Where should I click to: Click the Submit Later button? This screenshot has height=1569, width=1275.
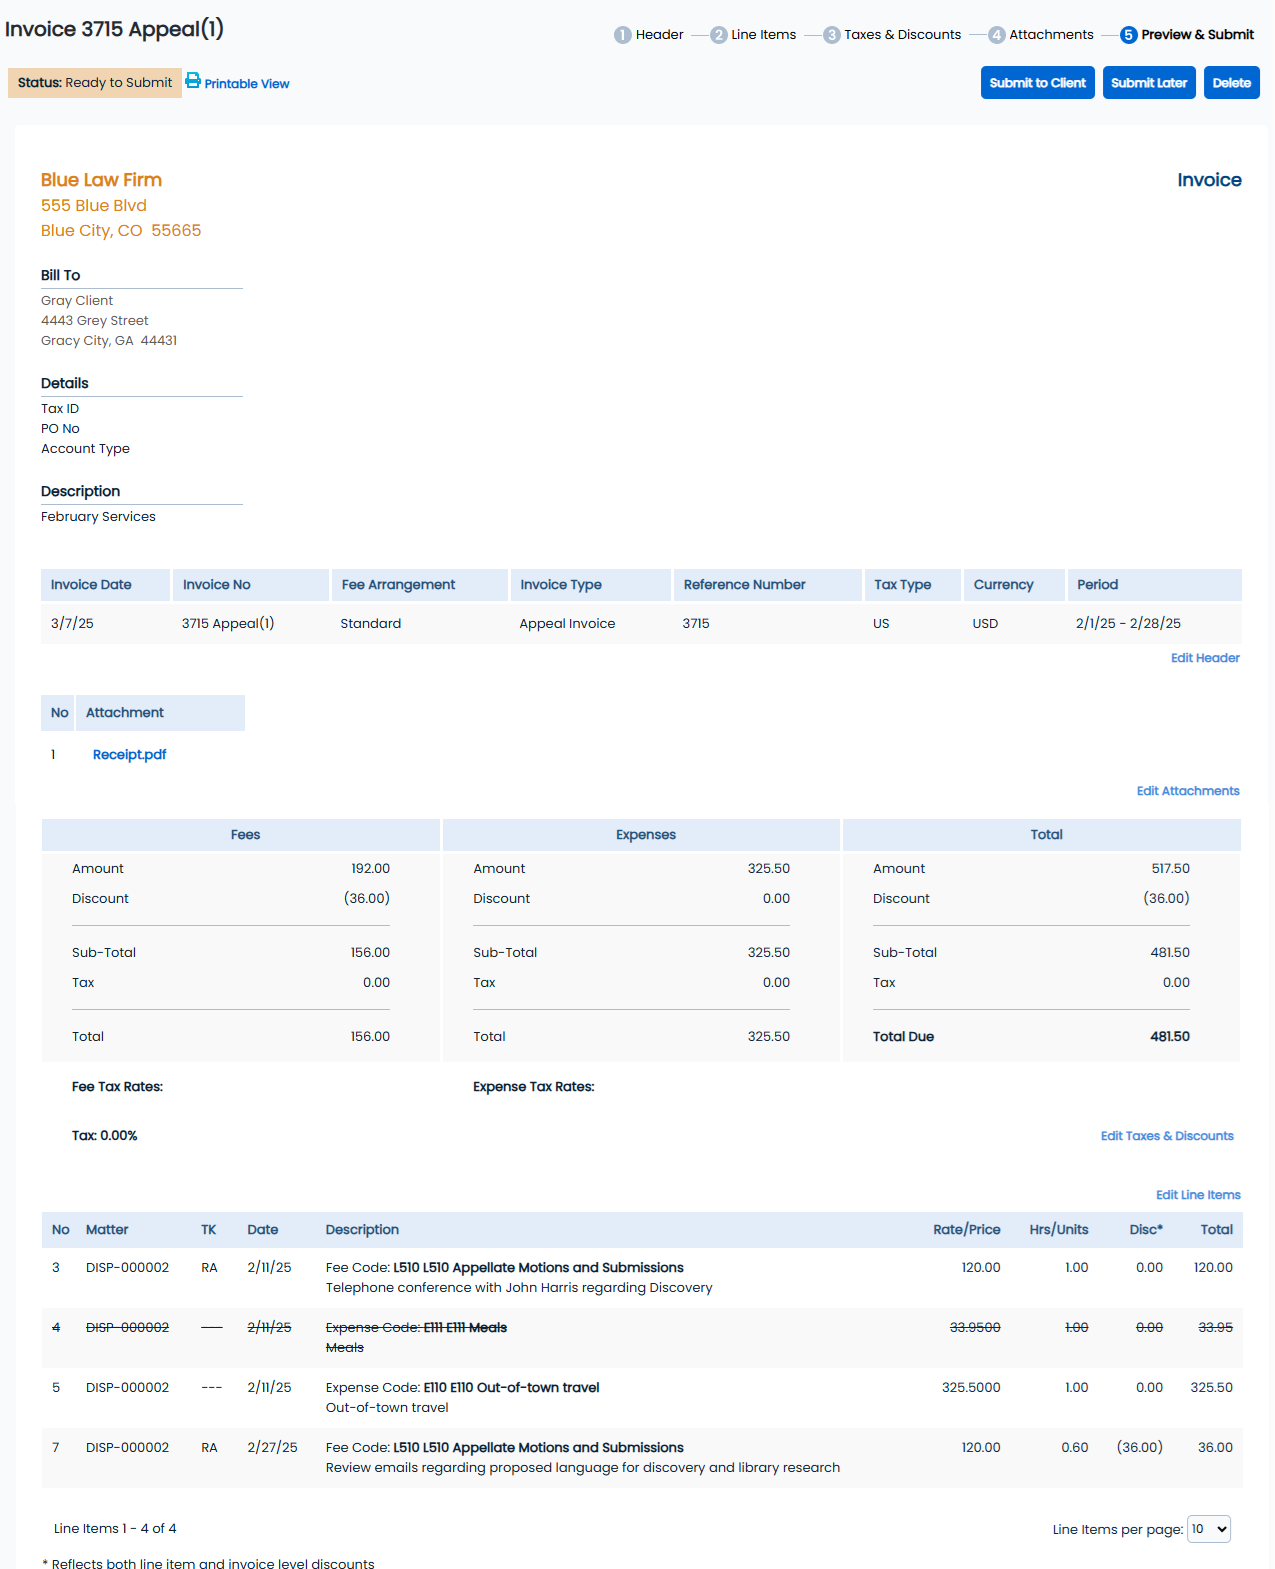pos(1148,83)
